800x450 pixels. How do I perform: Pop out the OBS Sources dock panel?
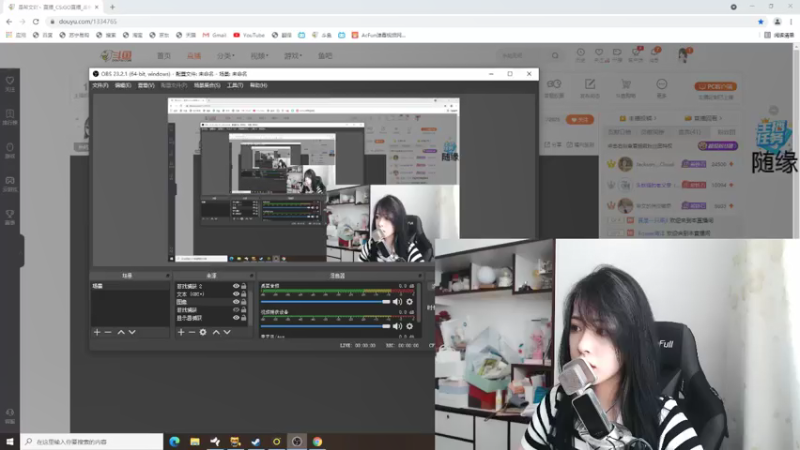click(251, 276)
